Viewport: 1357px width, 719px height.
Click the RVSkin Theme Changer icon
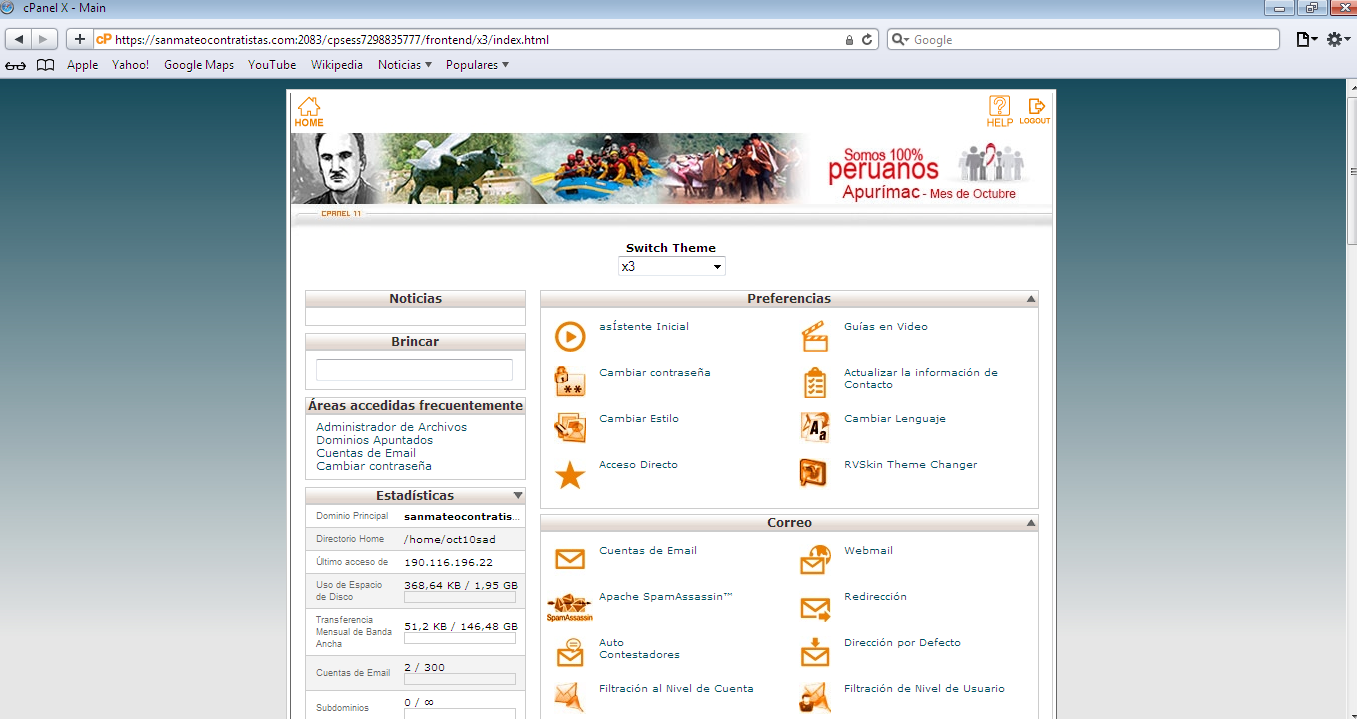point(815,471)
